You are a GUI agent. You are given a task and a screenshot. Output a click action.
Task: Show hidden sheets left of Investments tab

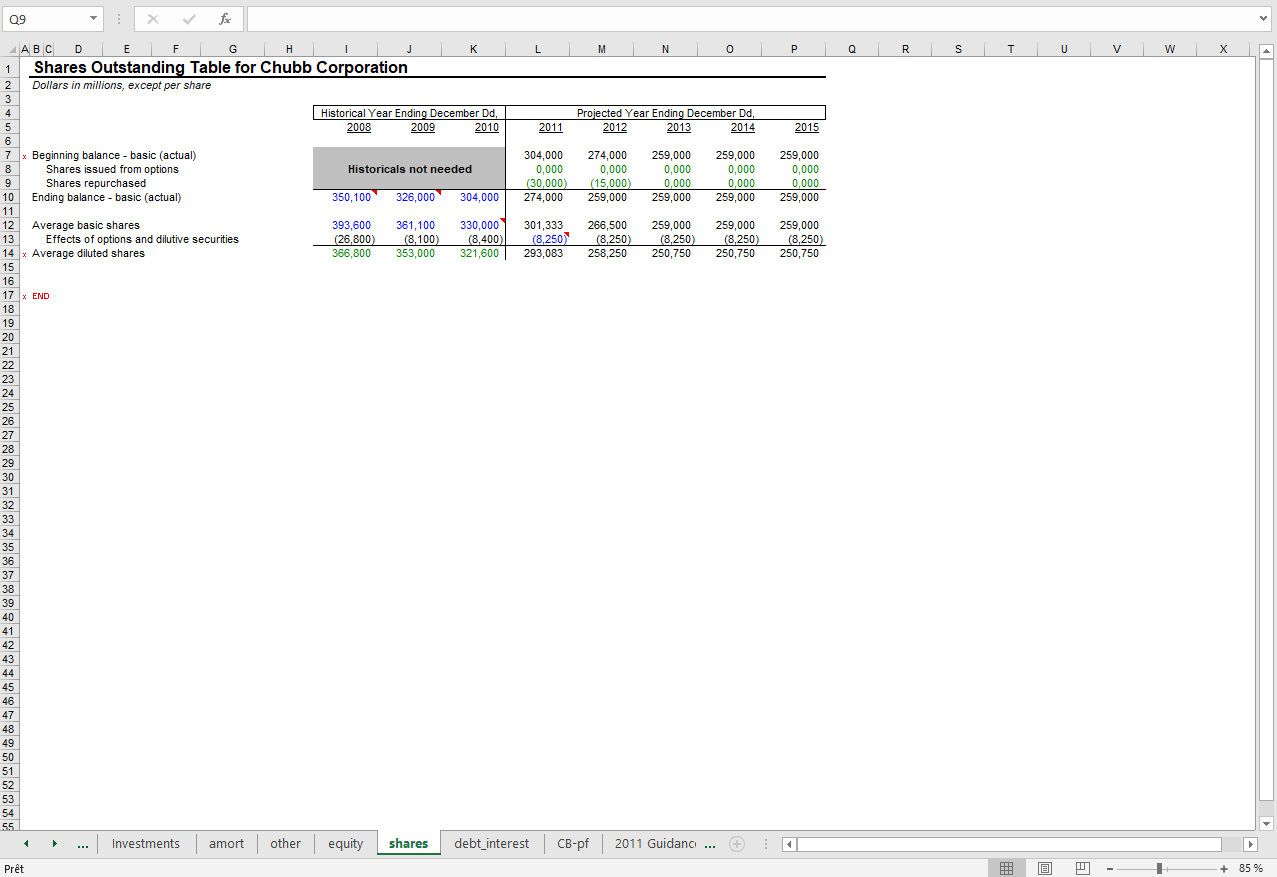(x=82, y=845)
